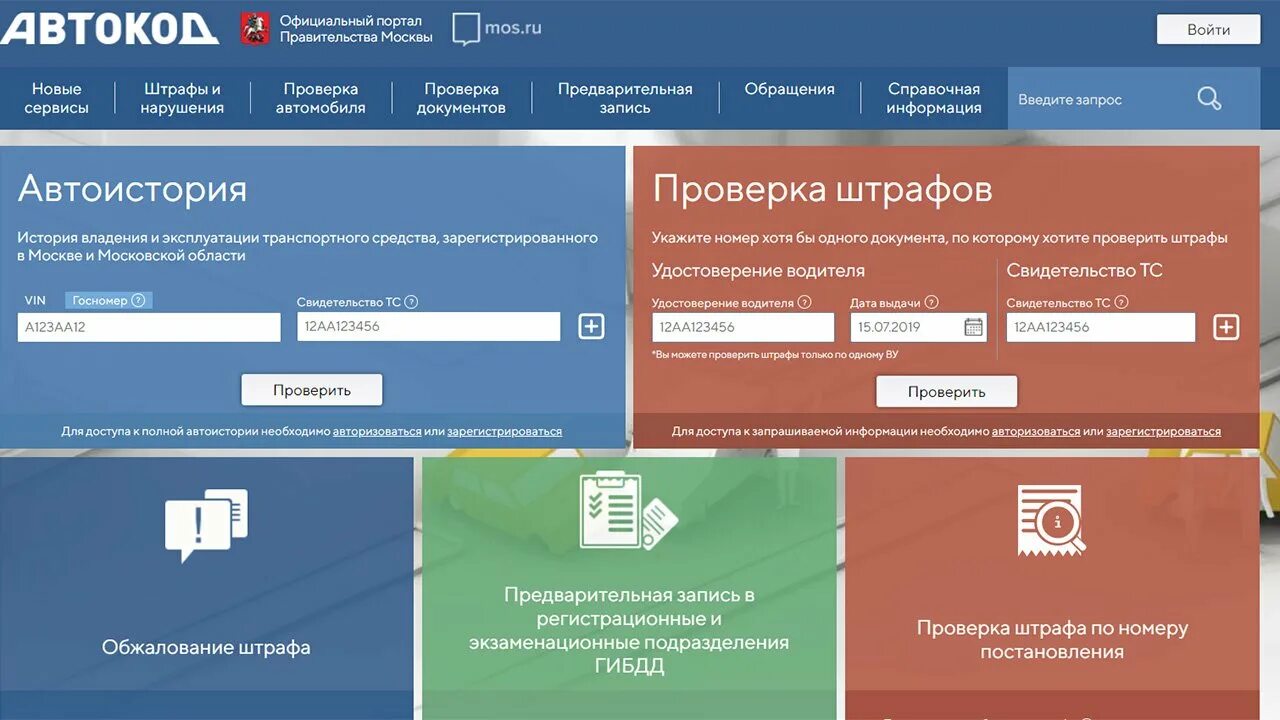This screenshot has height=720, width=1280.
Task: Click Проверить in Проверка штрафов panel
Action: click(x=947, y=392)
